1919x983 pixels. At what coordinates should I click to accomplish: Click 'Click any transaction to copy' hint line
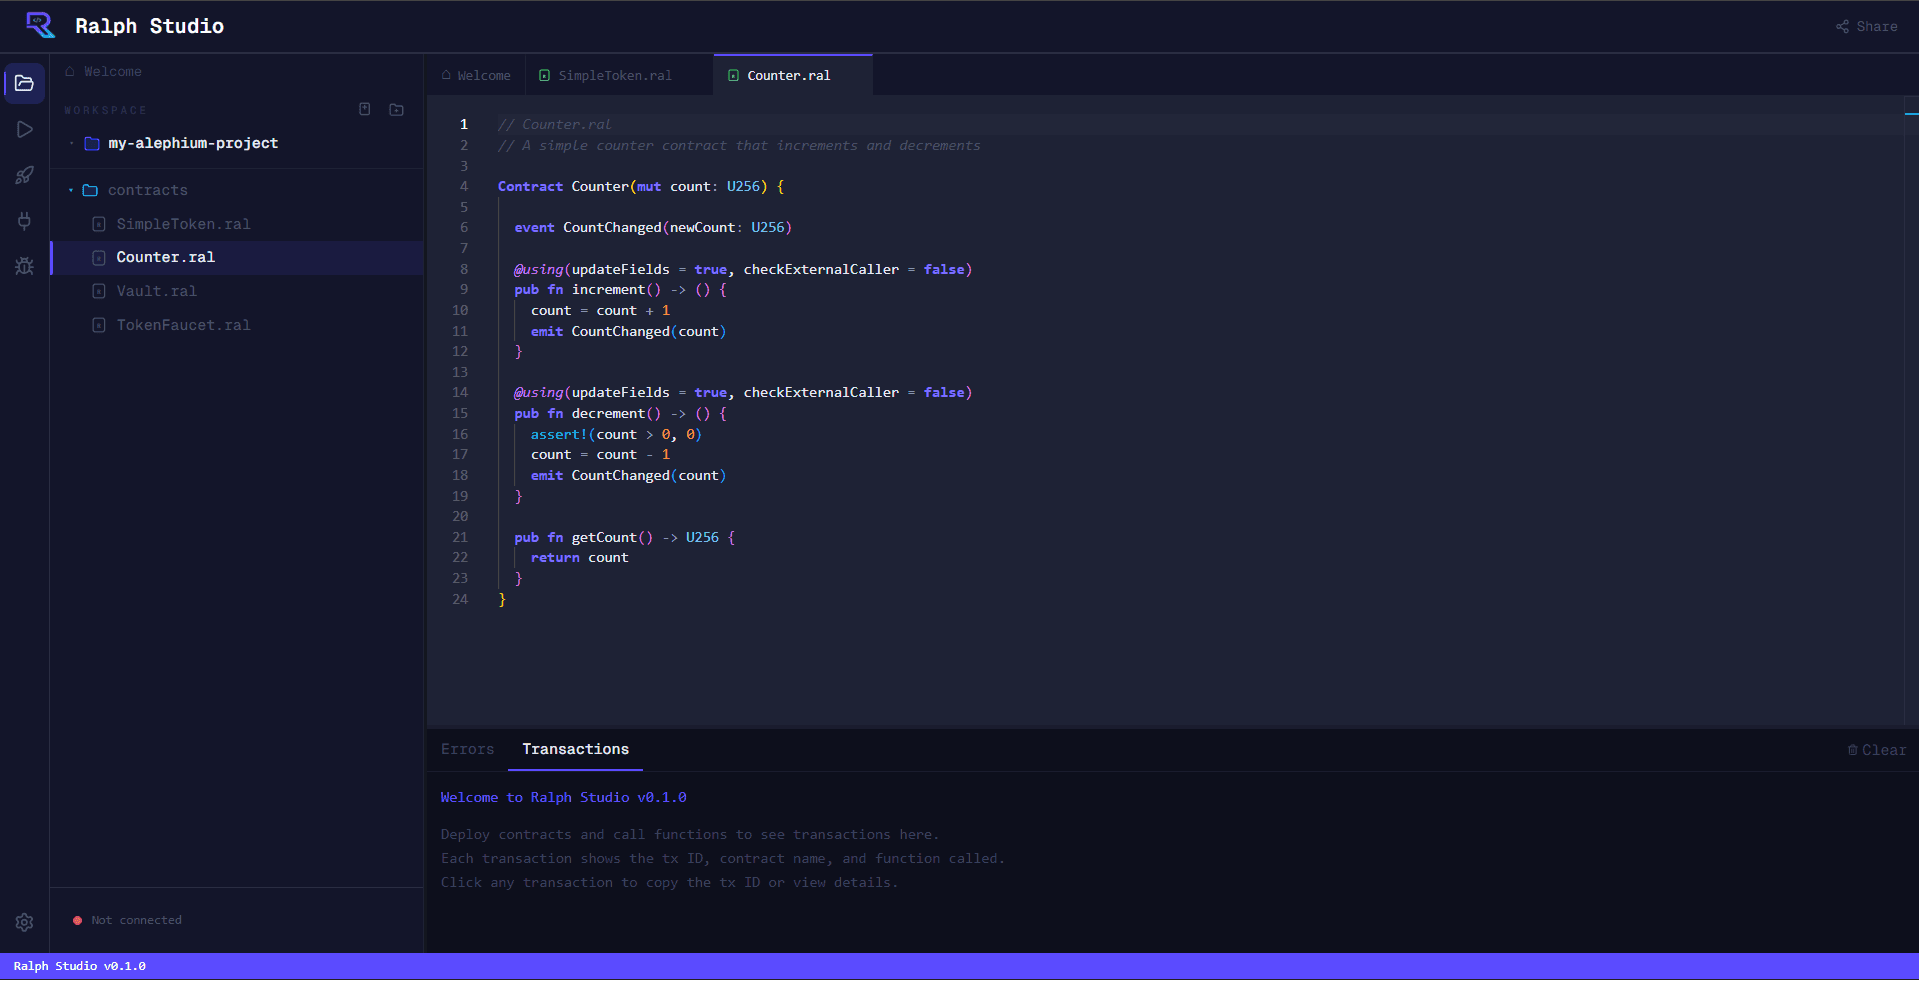(669, 882)
